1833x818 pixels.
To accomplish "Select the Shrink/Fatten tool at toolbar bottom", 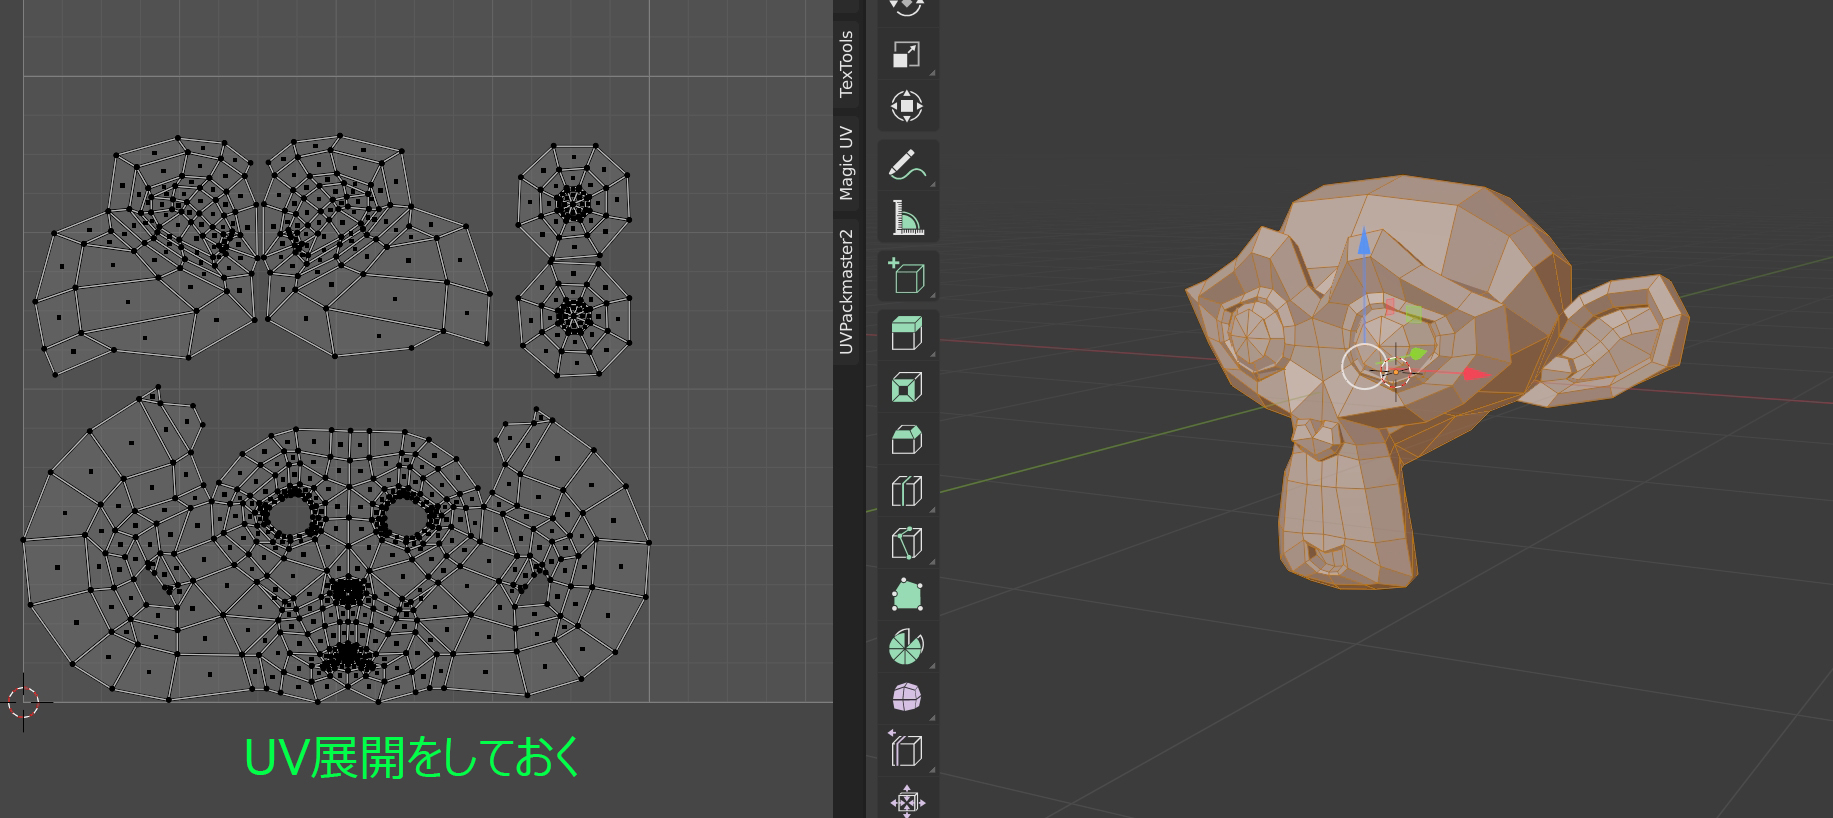I will (x=907, y=801).
